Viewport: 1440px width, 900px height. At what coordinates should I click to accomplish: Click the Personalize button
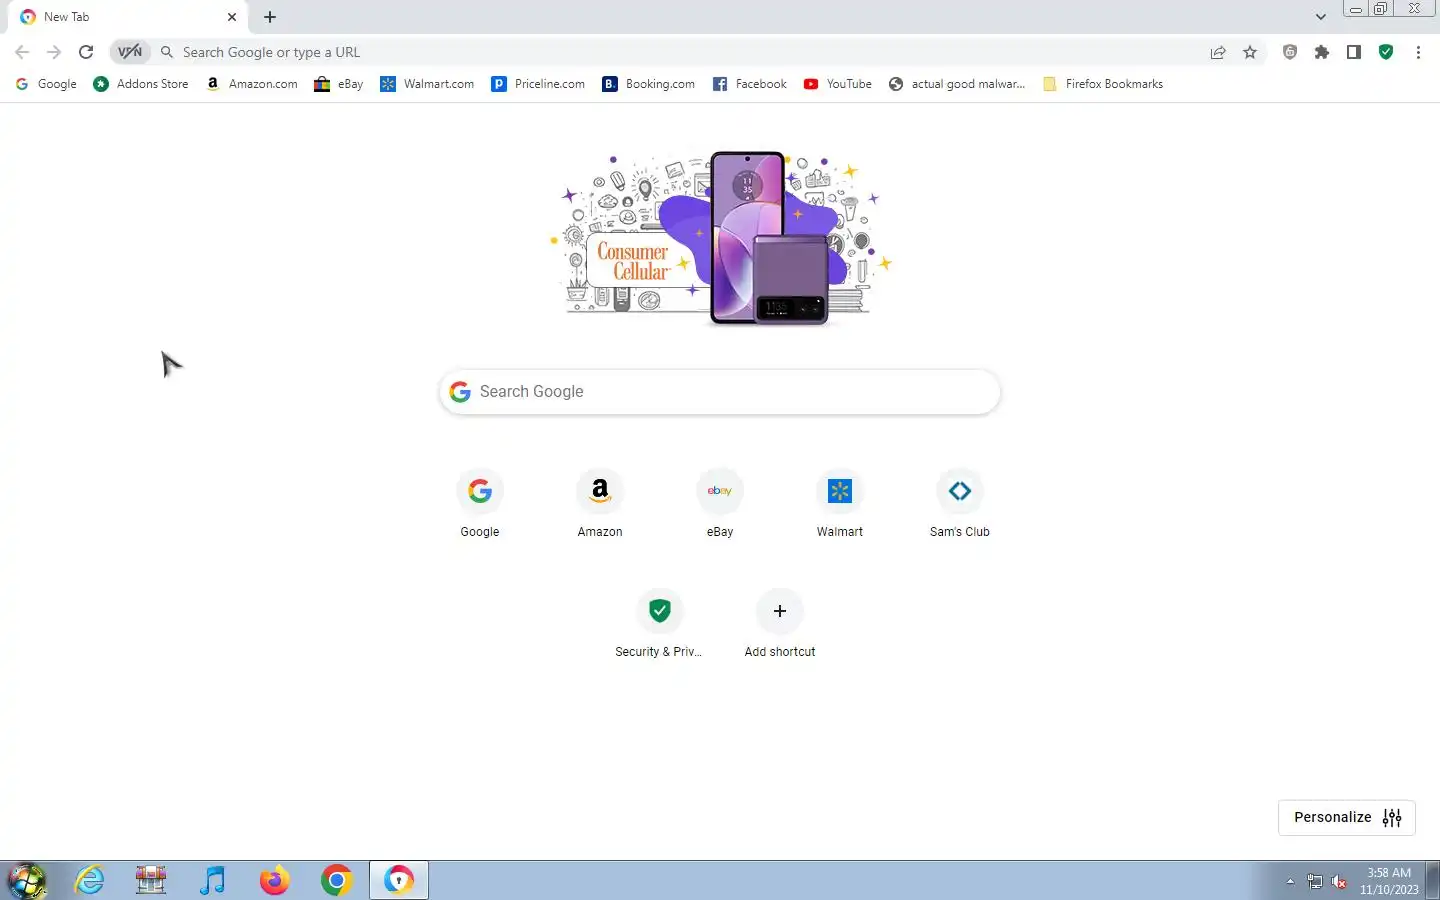click(x=1347, y=817)
